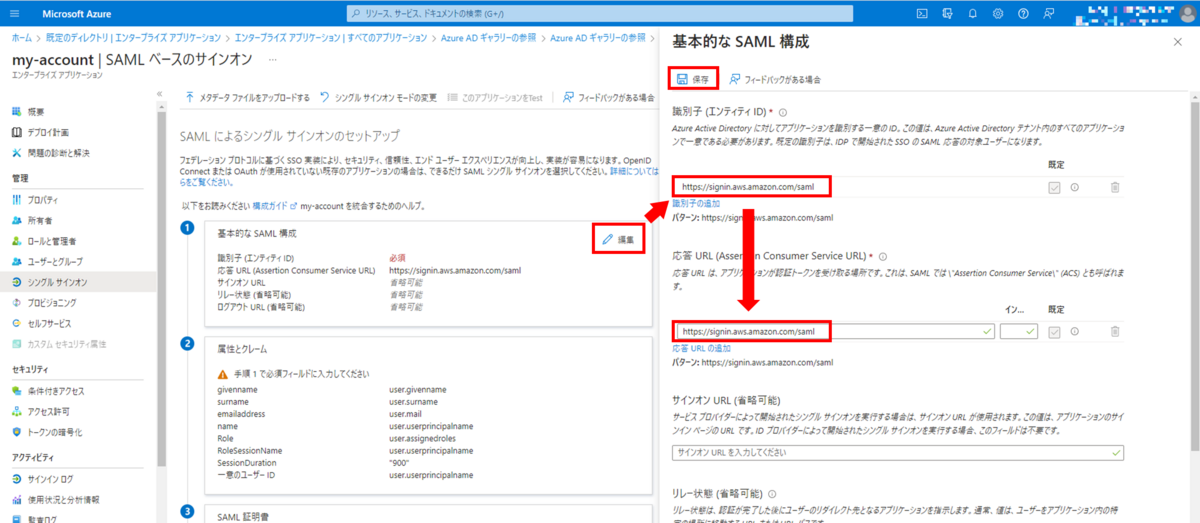Viewport: 1200px width, 523px height.
Task: Click フィードバックがある場合 in main toolbar
Action: [x=609, y=98]
